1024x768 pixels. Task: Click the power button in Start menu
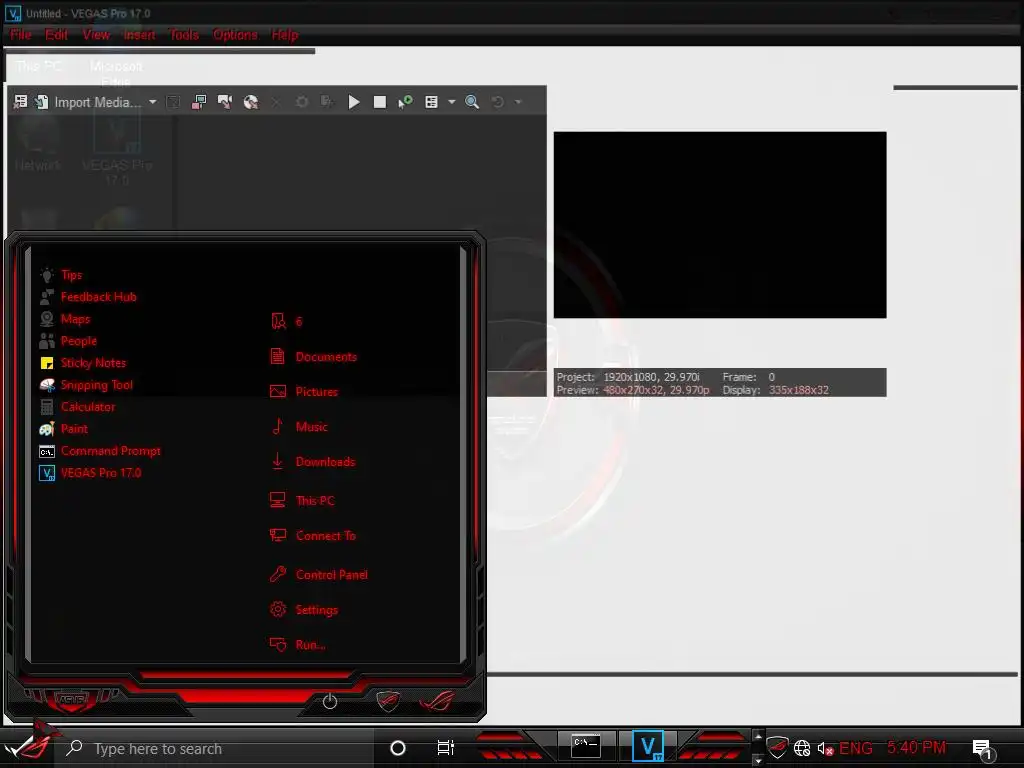pos(330,701)
